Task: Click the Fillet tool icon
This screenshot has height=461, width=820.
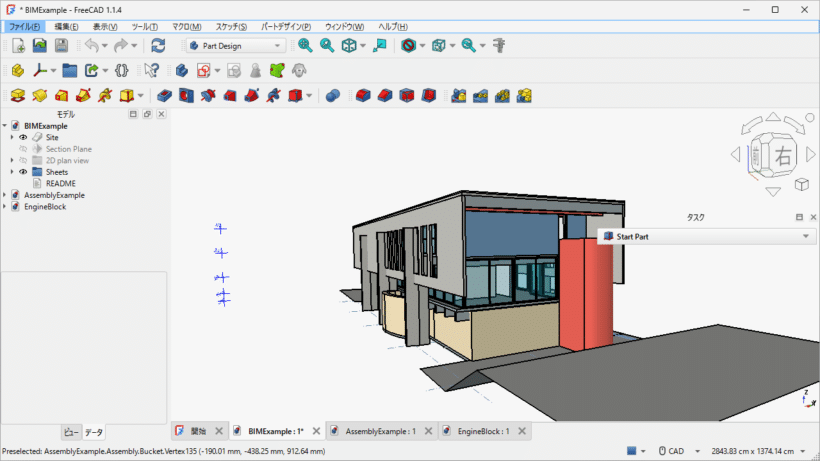Action: (x=363, y=96)
